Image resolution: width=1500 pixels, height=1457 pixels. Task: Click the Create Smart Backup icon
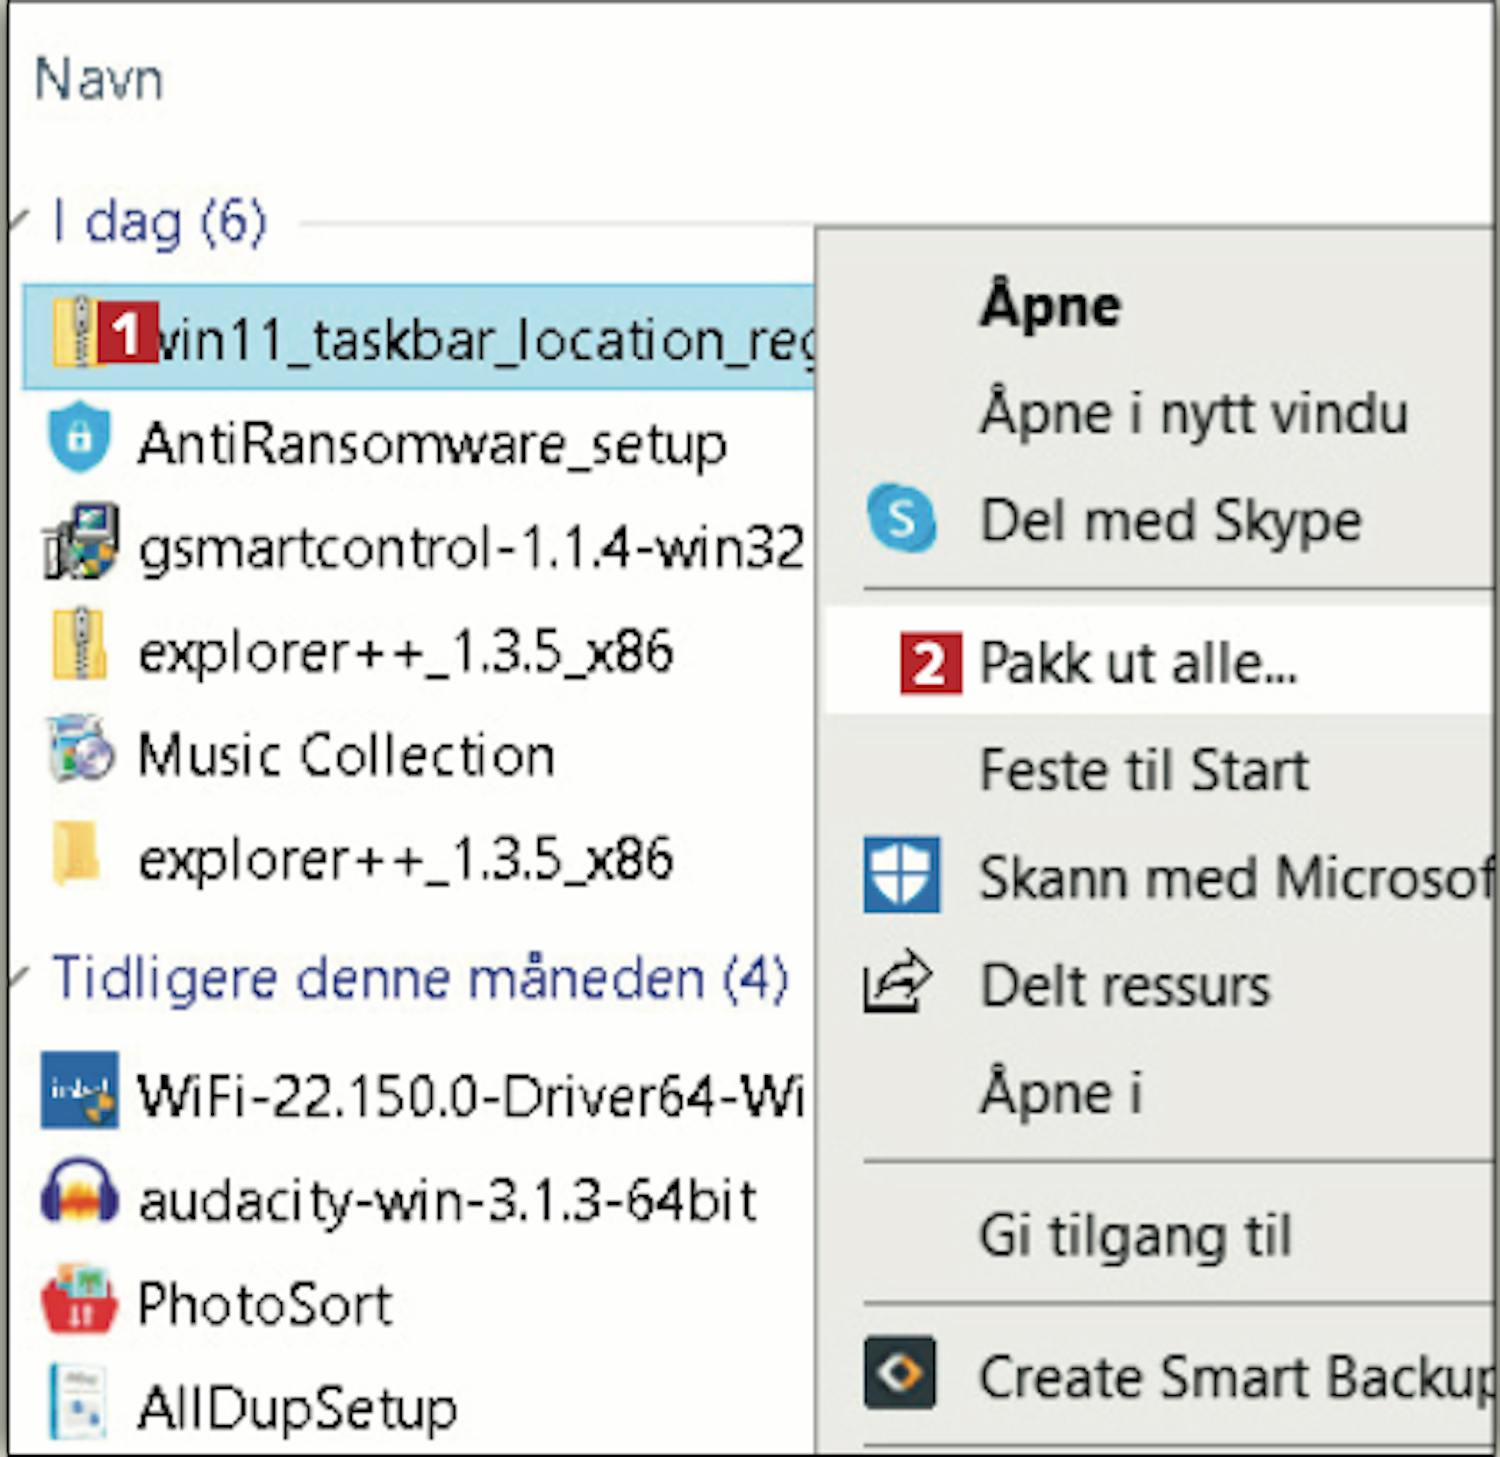click(x=900, y=1373)
